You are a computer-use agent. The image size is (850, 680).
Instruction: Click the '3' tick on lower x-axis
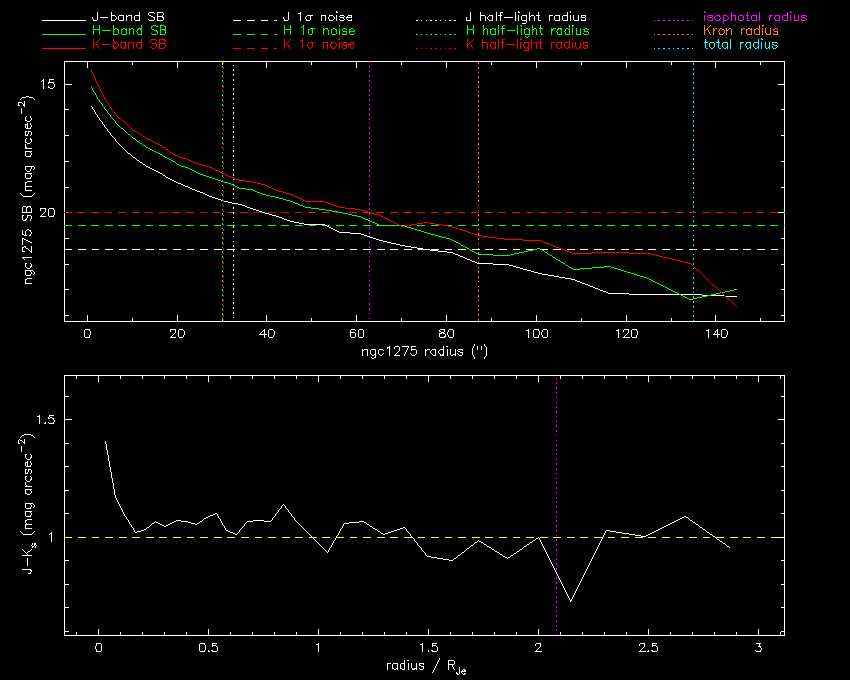(x=758, y=647)
